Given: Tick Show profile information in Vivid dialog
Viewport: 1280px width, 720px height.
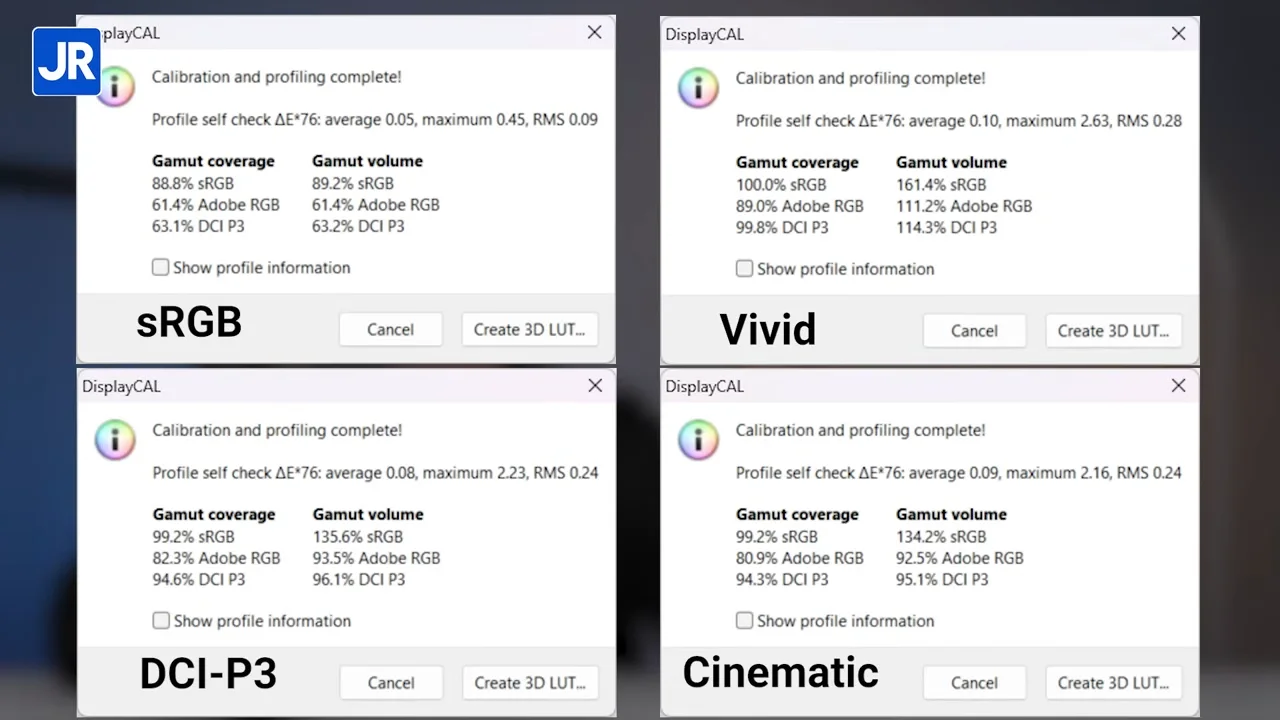Looking at the screenshot, I should (744, 268).
